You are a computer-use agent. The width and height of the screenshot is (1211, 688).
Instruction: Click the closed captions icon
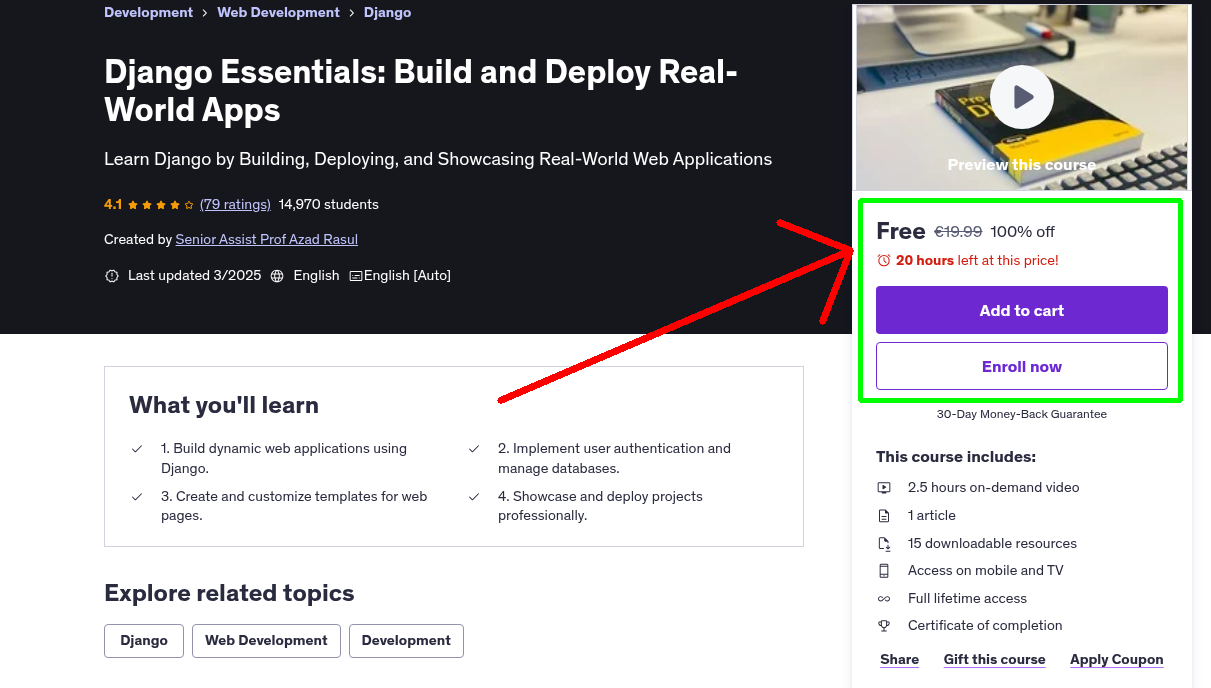pyautogui.click(x=355, y=276)
